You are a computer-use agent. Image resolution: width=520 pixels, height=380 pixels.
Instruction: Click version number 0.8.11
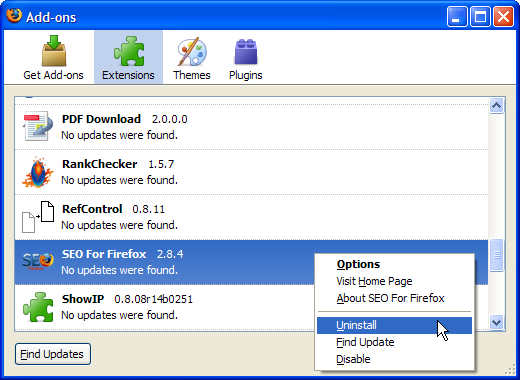(x=149, y=209)
